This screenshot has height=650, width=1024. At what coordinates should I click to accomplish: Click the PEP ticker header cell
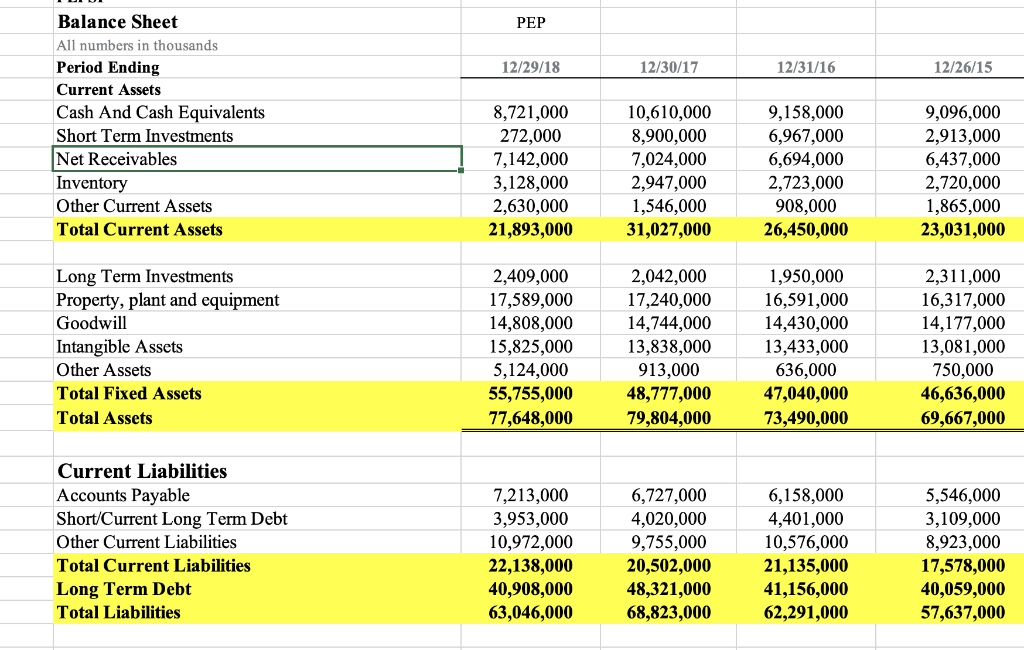click(x=529, y=21)
